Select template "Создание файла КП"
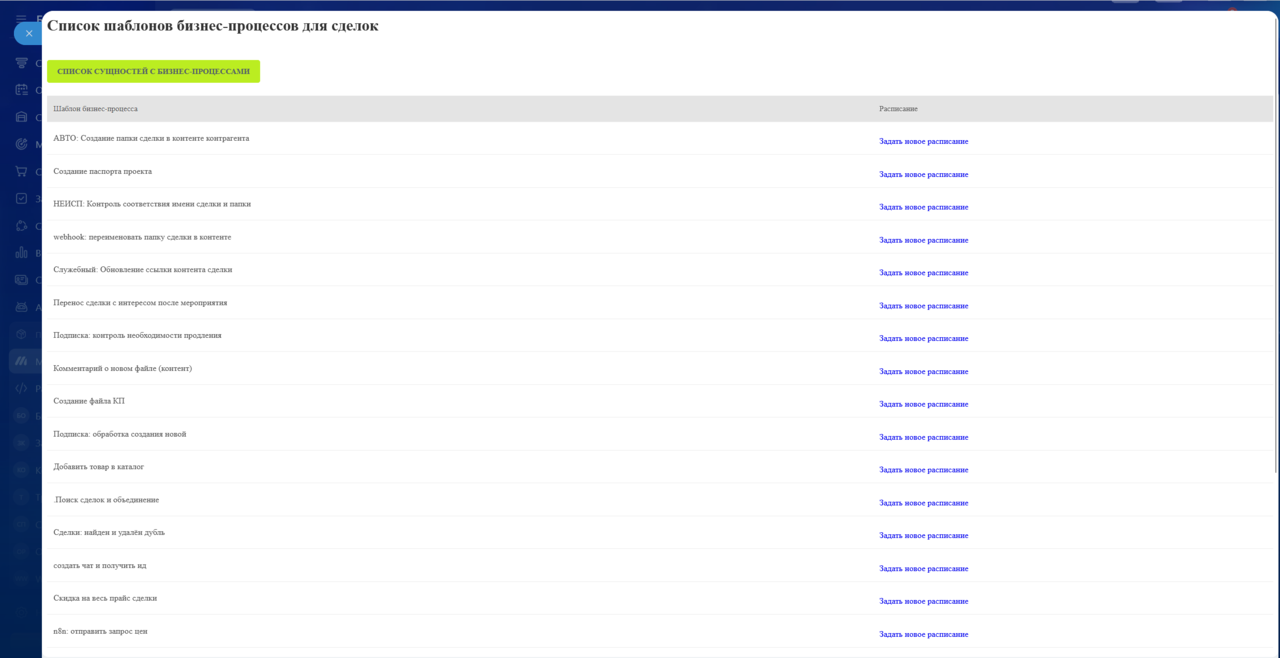 [x=89, y=401]
